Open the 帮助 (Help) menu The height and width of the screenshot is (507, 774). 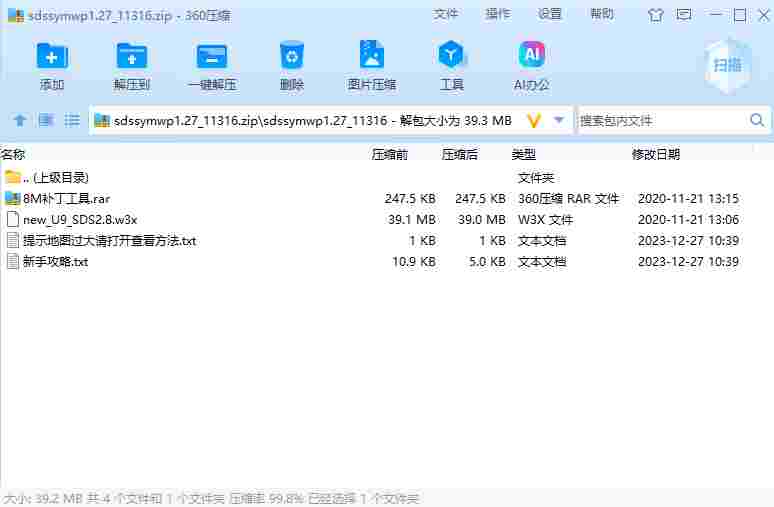pyautogui.click(x=602, y=14)
